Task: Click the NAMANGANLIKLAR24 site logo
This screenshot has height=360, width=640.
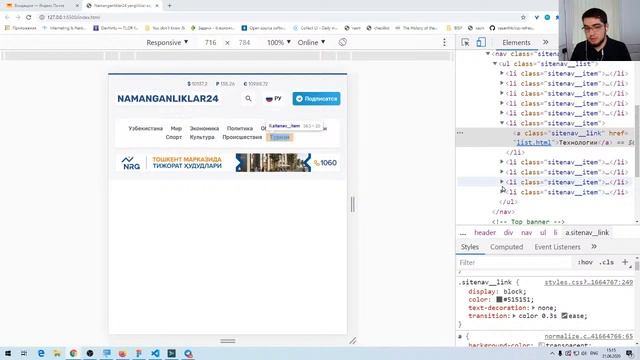Action: 168,99
